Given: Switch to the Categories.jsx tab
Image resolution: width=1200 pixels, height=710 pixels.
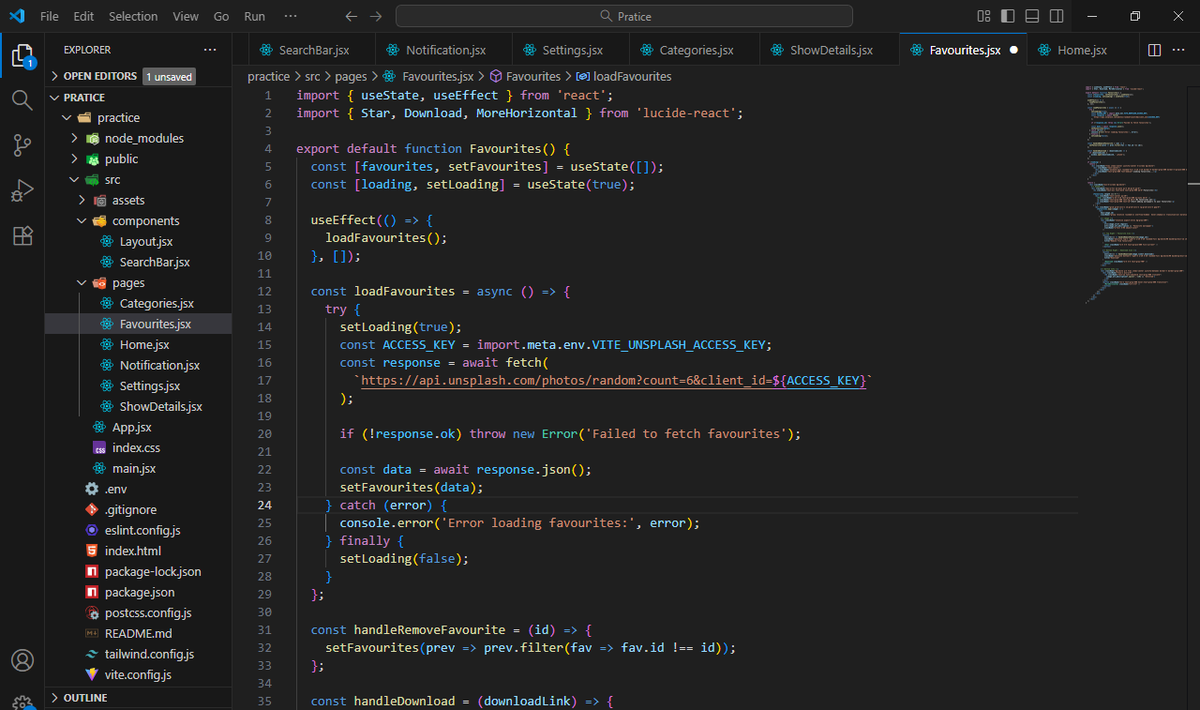Looking at the screenshot, I should (x=696, y=50).
